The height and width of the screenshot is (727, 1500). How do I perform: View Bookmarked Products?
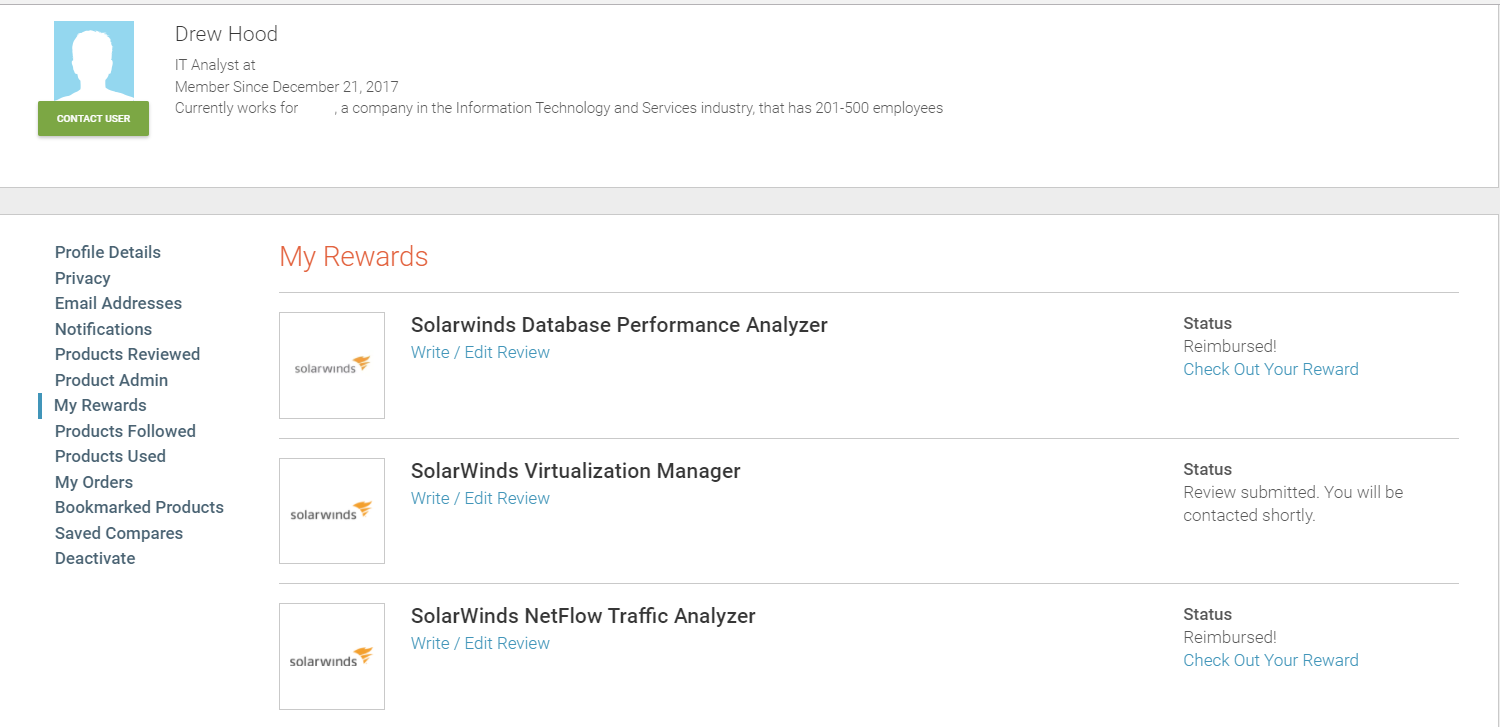(139, 507)
